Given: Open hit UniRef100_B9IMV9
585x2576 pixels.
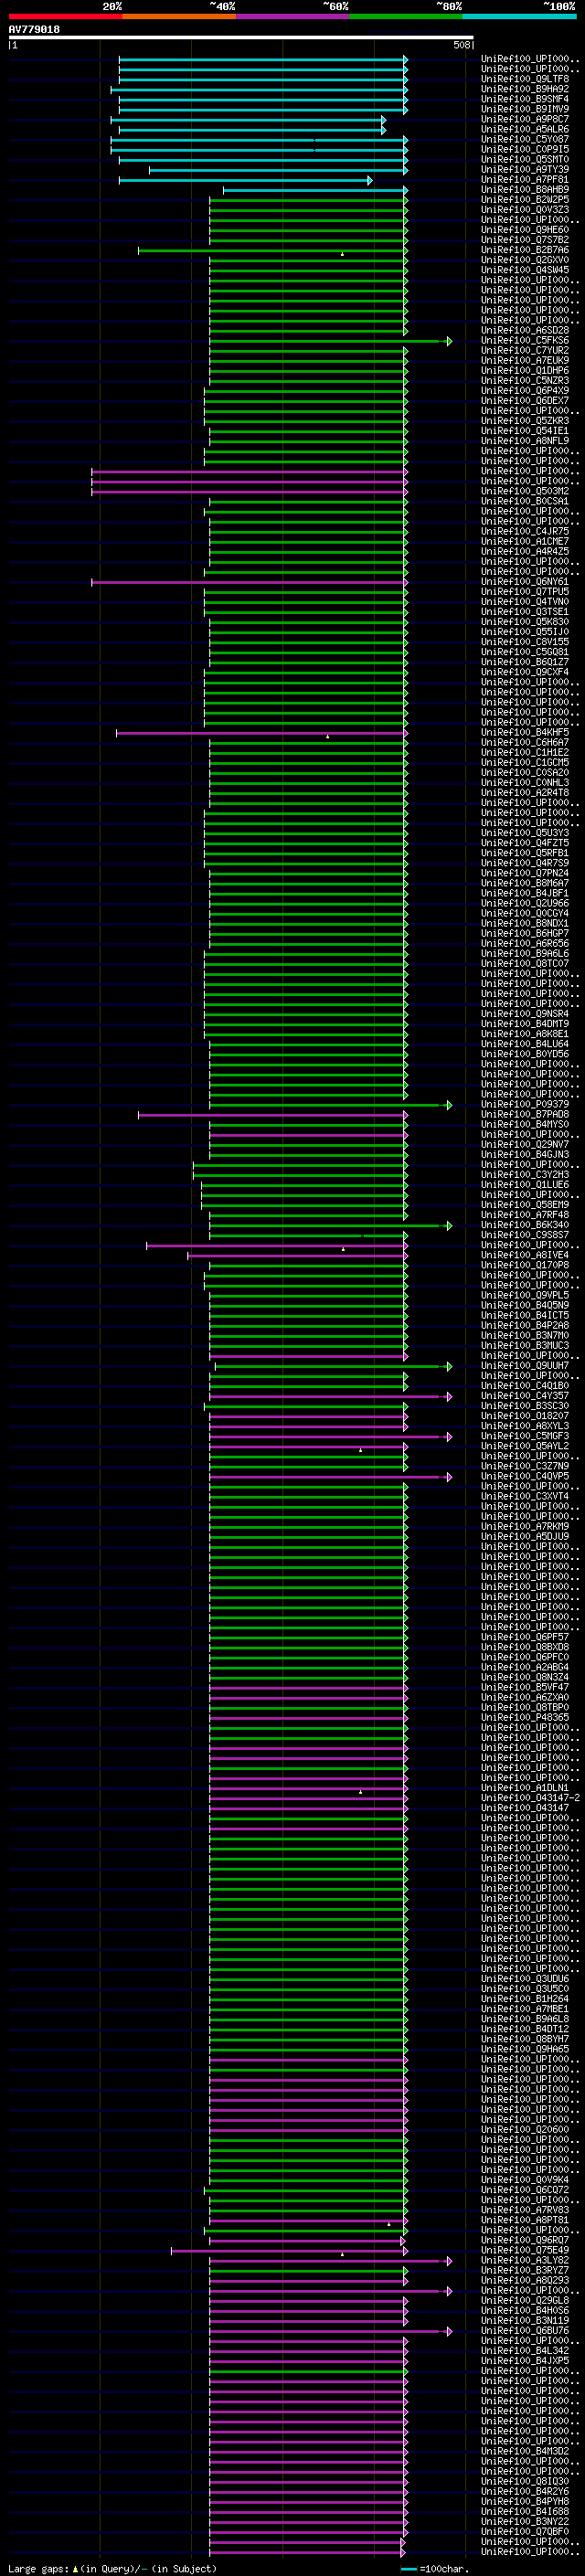Looking at the screenshot, I should (525, 109).
